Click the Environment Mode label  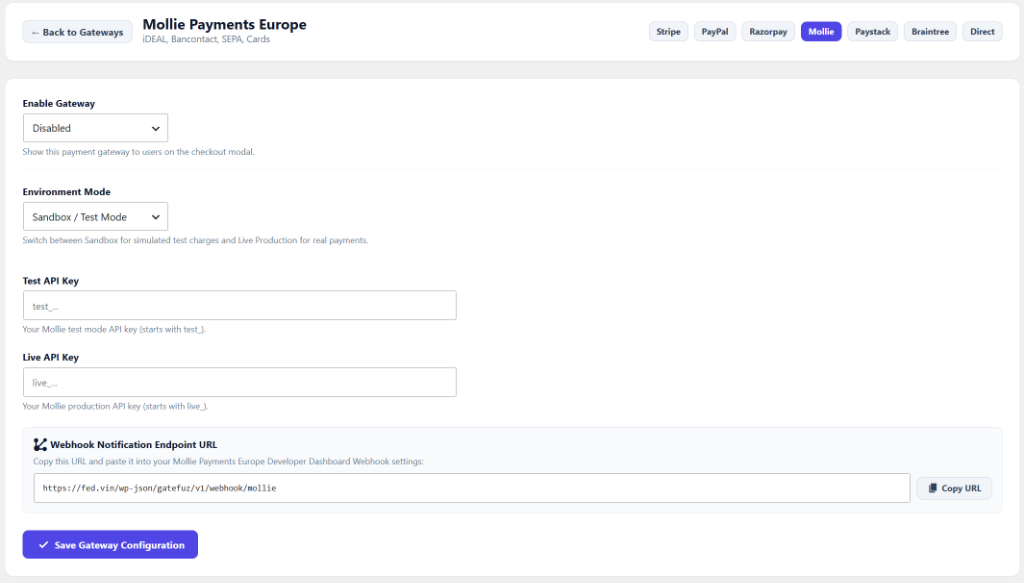tap(67, 192)
